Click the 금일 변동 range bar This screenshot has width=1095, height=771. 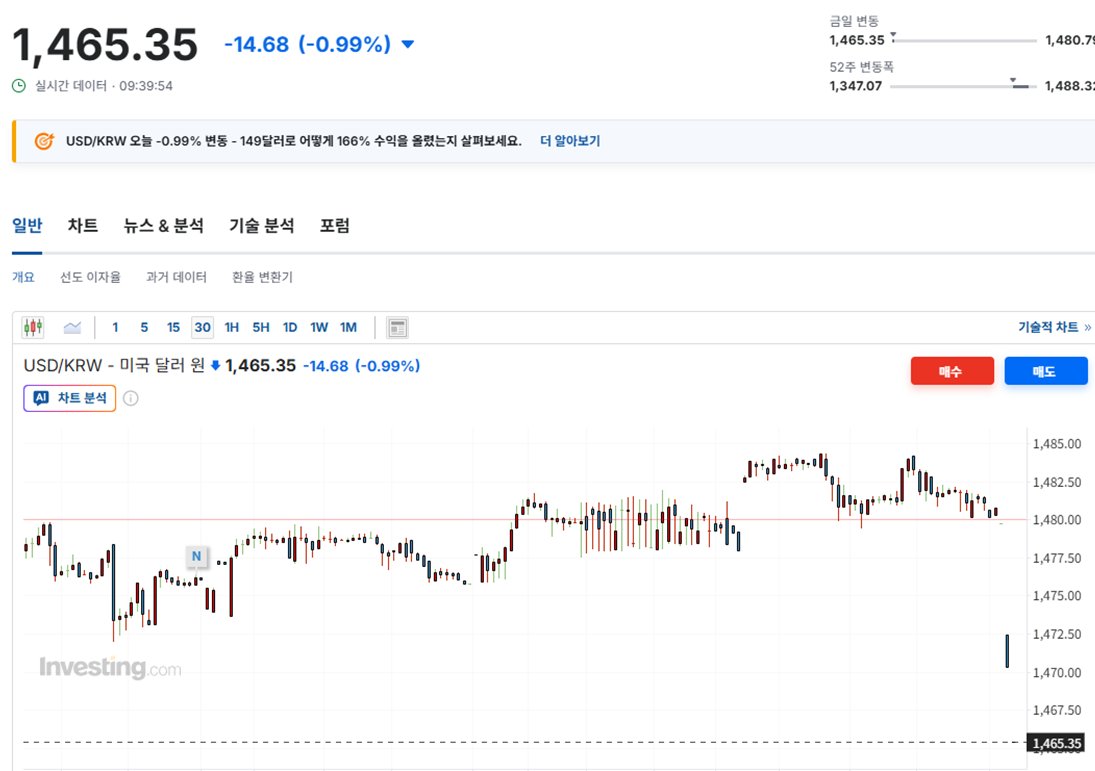pos(964,40)
